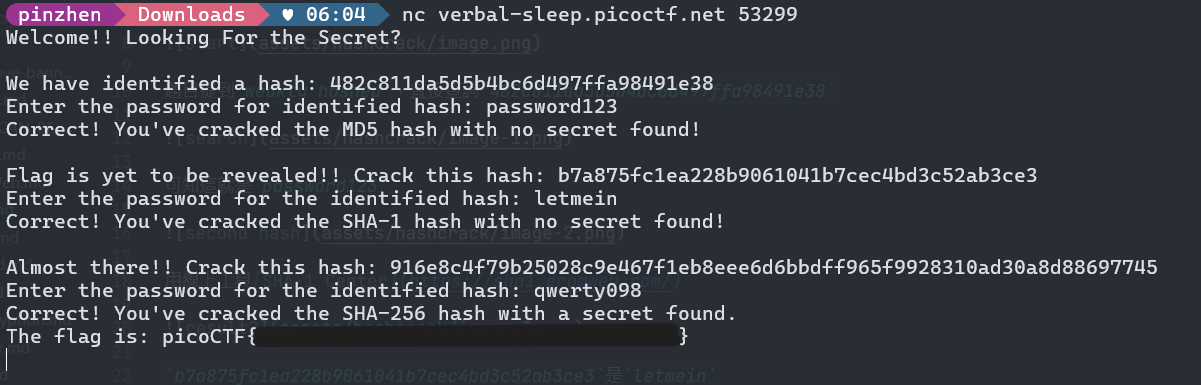Image resolution: width=1201 pixels, height=385 pixels.
Task: Click the Welcome!! Looking For the Secret line
Action: click(203, 38)
